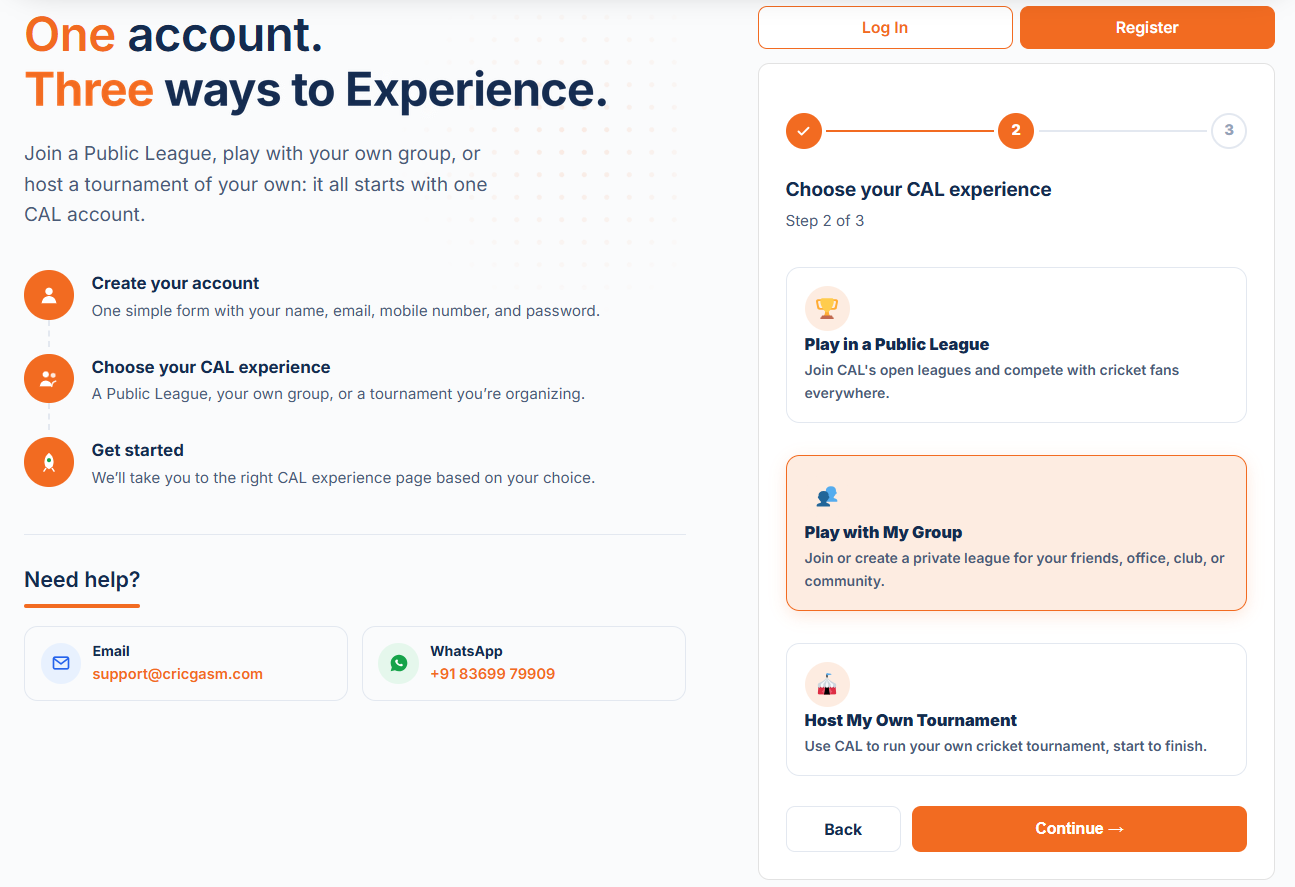
Task: Click the envelope Email icon
Action: [x=61, y=663]
